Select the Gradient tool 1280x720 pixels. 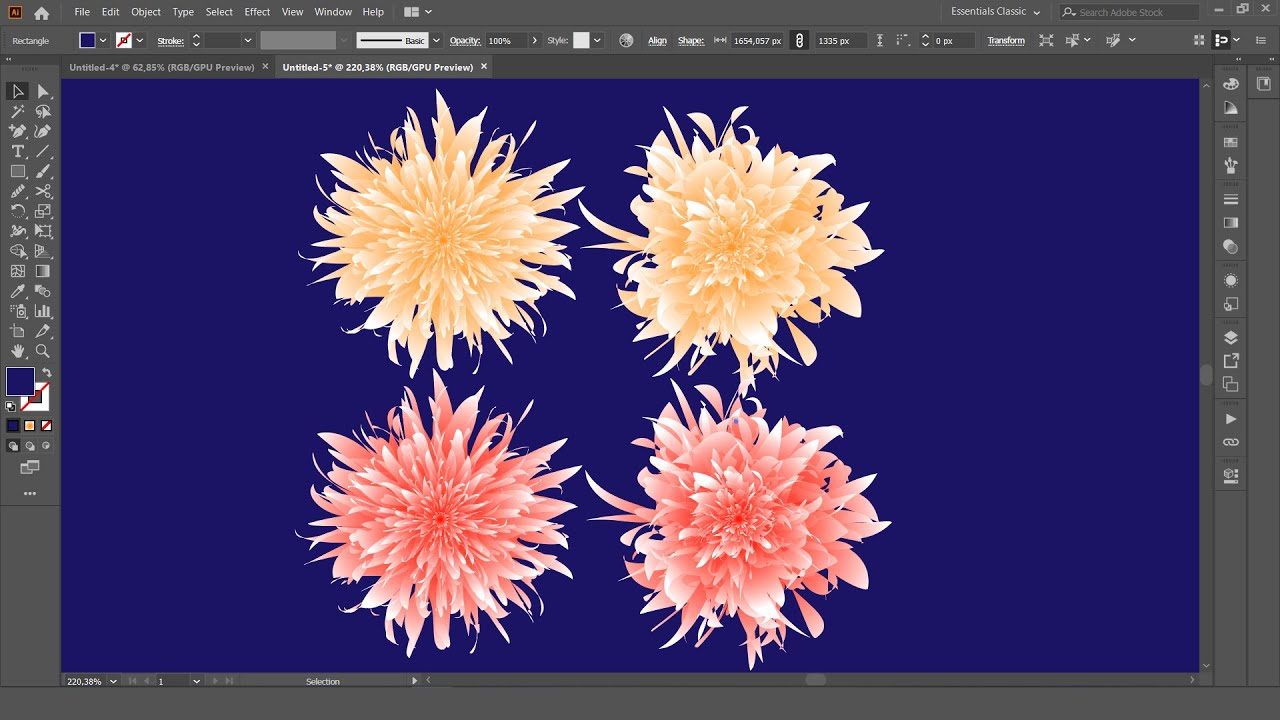click(43, 271)
